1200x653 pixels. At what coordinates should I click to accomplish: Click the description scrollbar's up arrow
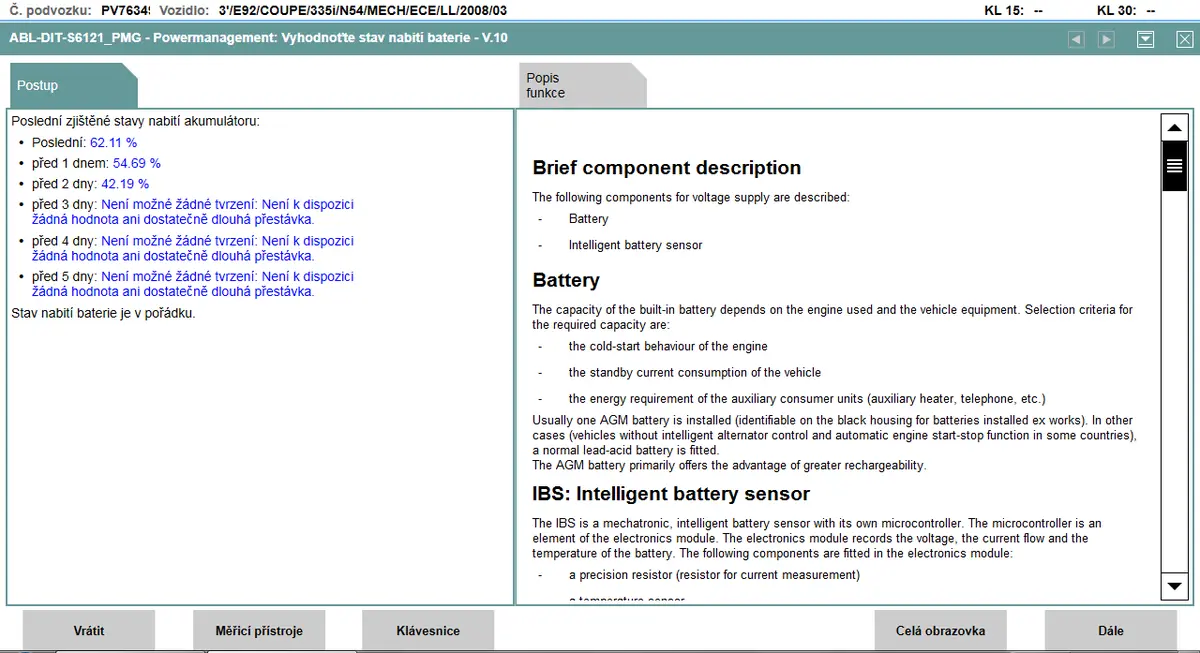[x=1173, y=128]
